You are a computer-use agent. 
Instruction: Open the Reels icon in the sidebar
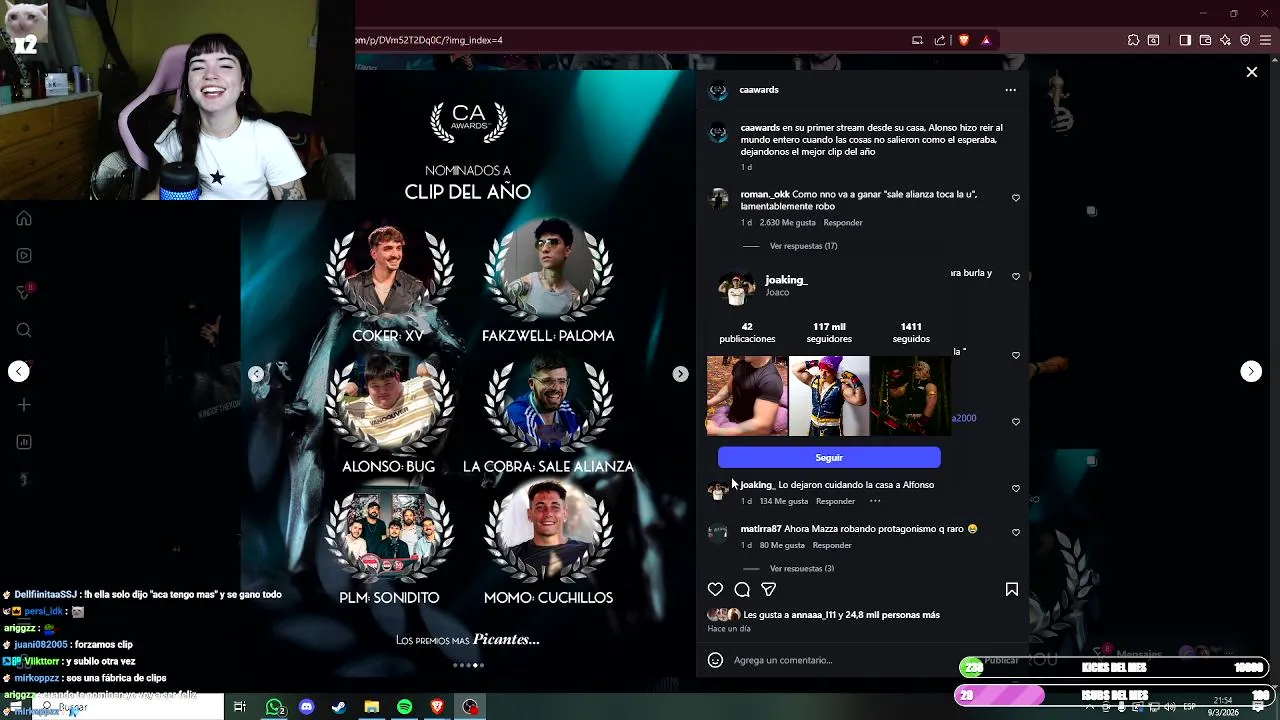(x=24, y=255)
